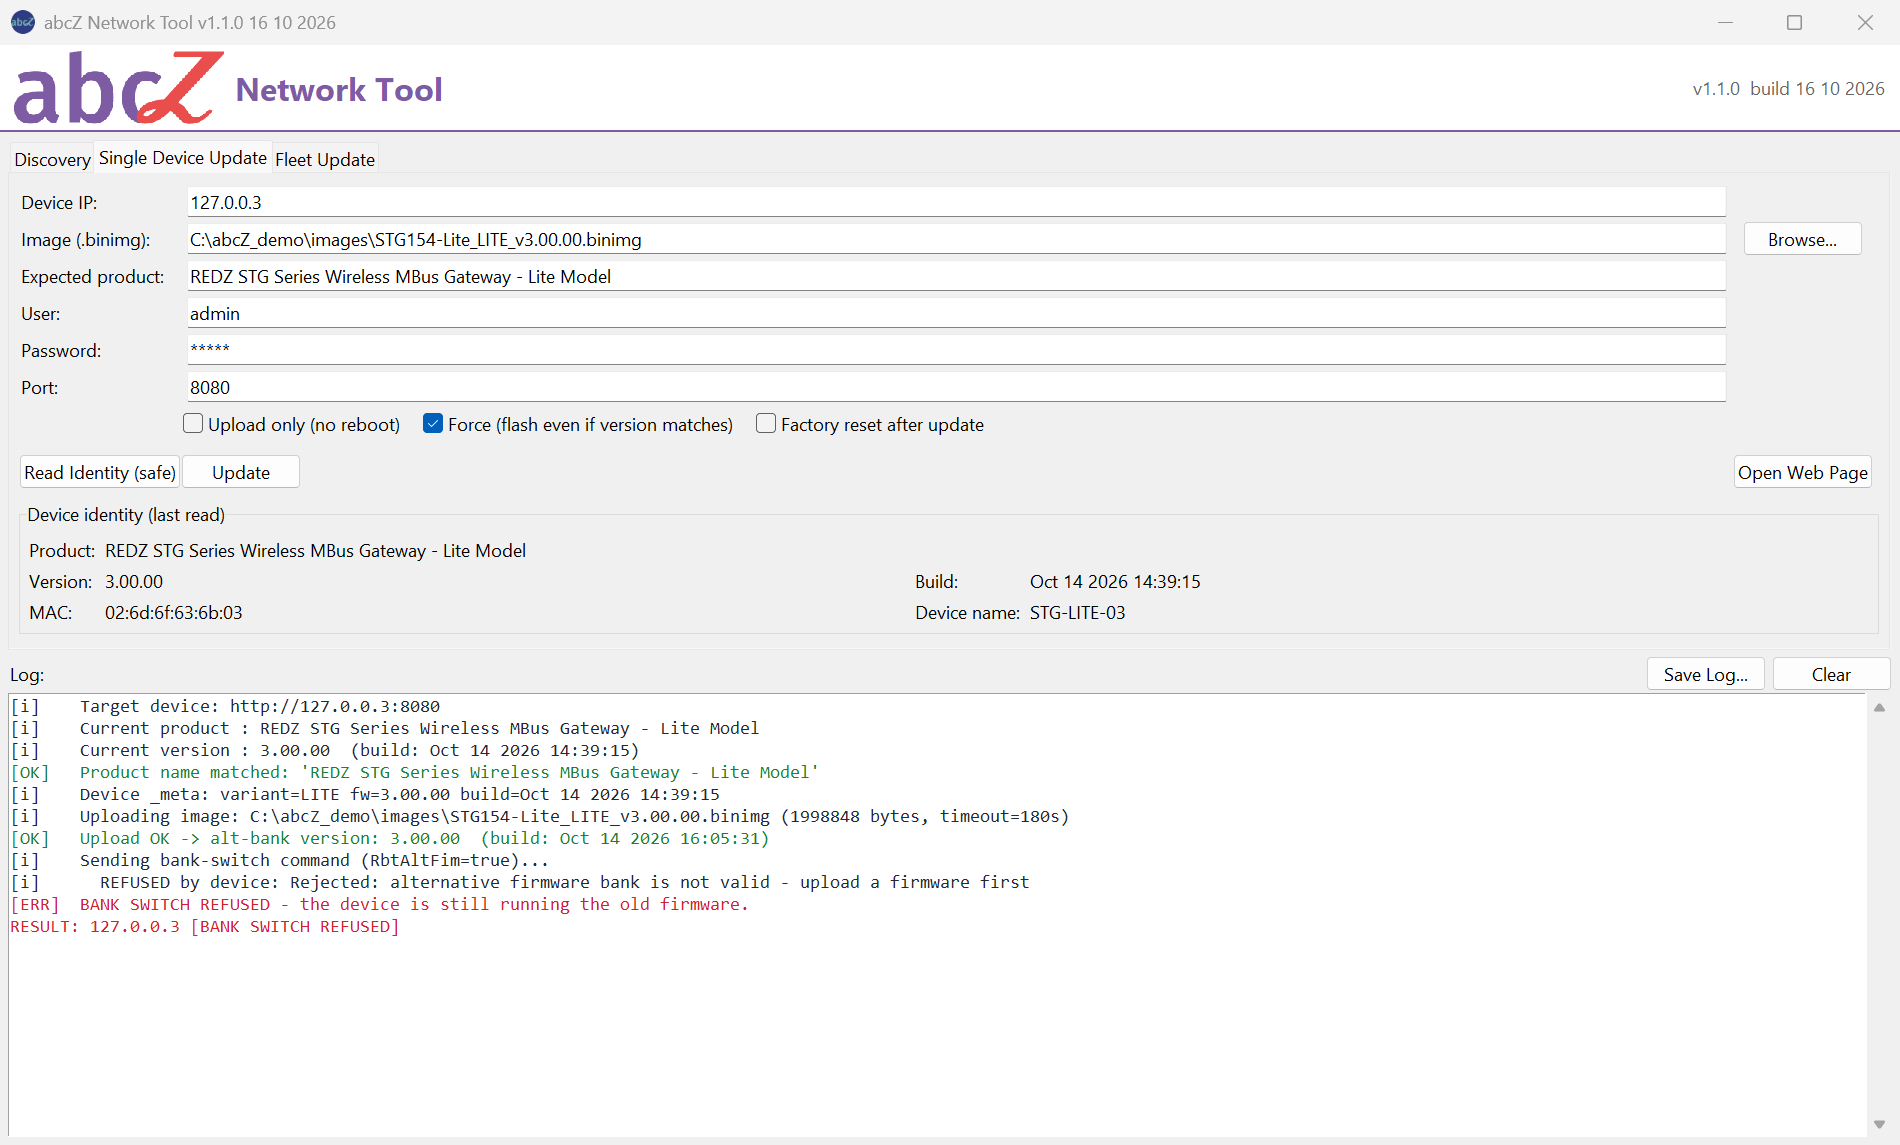Image resolution: width=1900 pixels, height=1145 pixels.
Task: Click the 'Product name matched' log line
Action: 415,772
